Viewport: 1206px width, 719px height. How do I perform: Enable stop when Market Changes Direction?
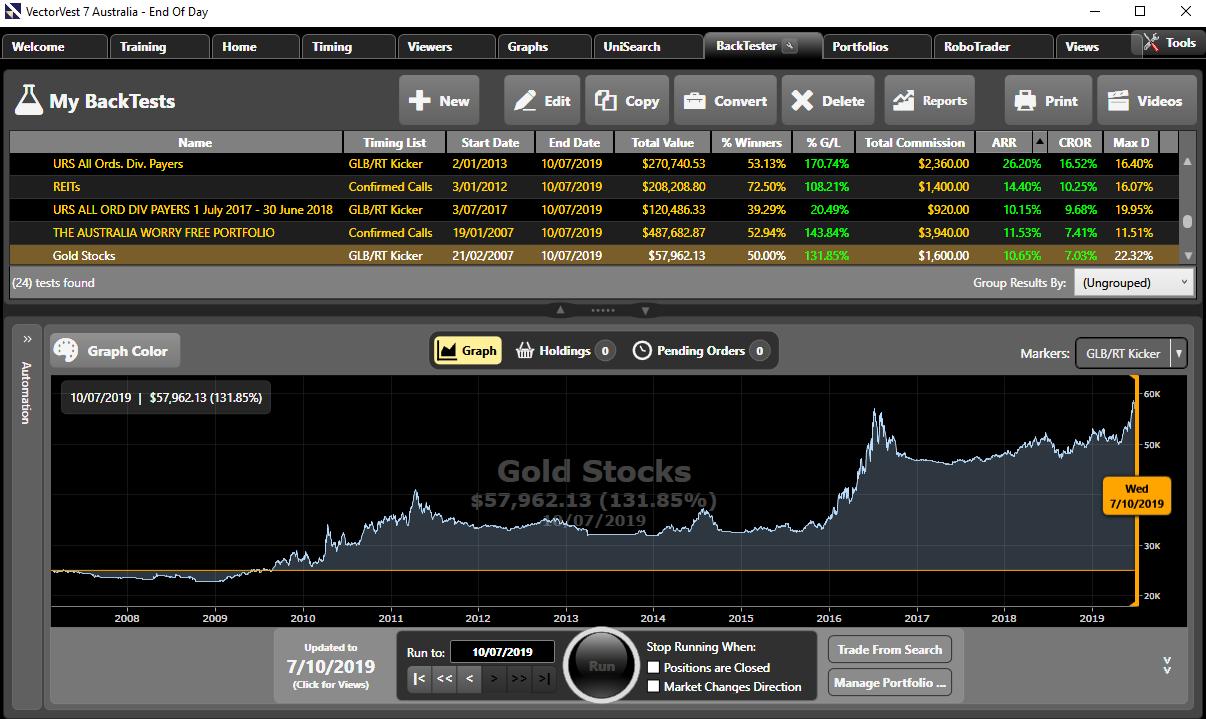click(654, 687)
